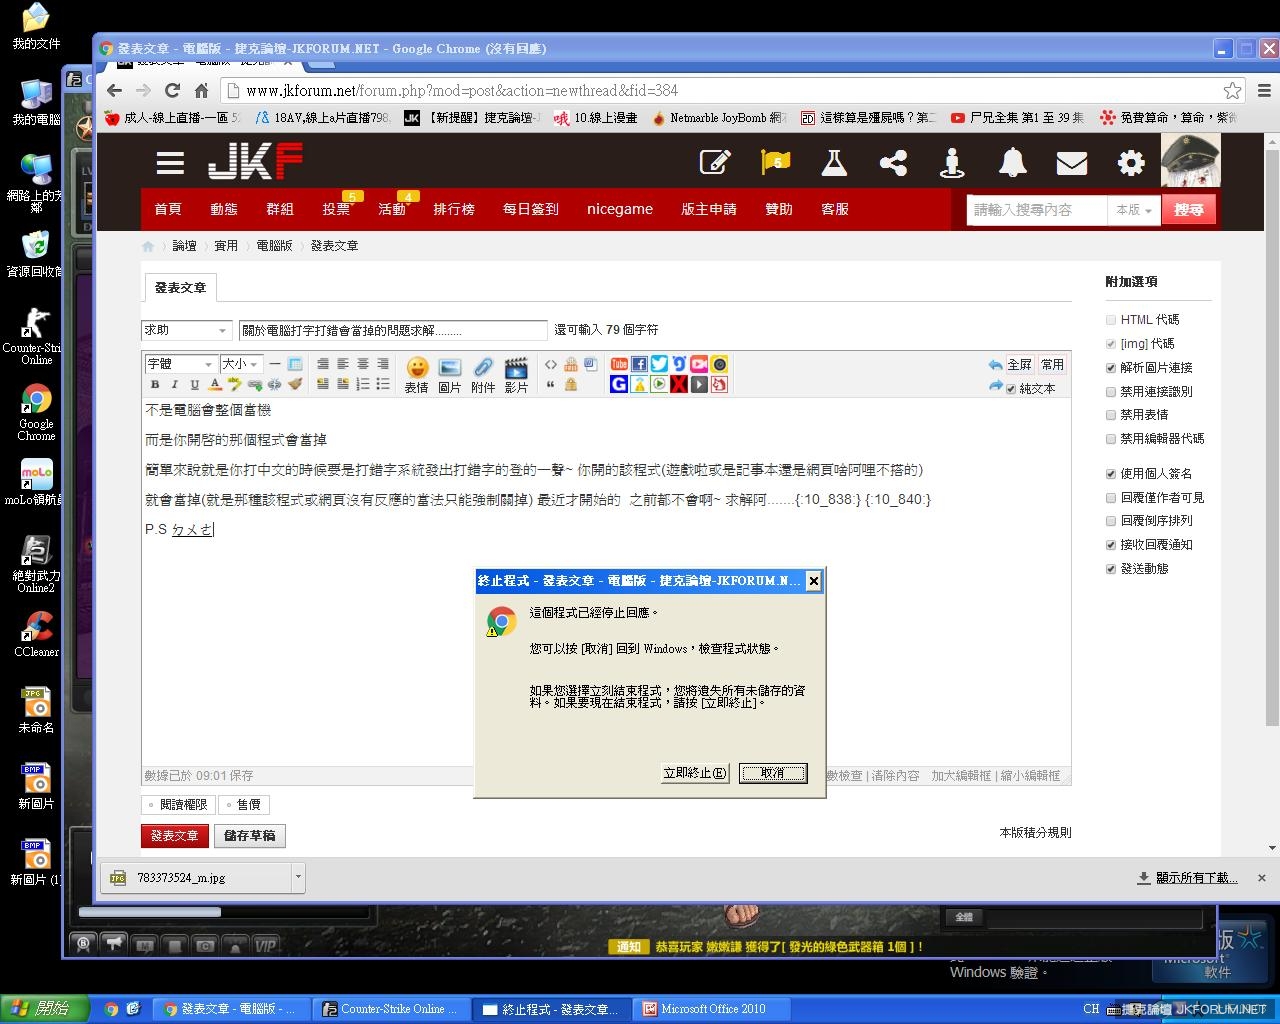
Task: Click the search input field
Action: (x=1035, y=210)
